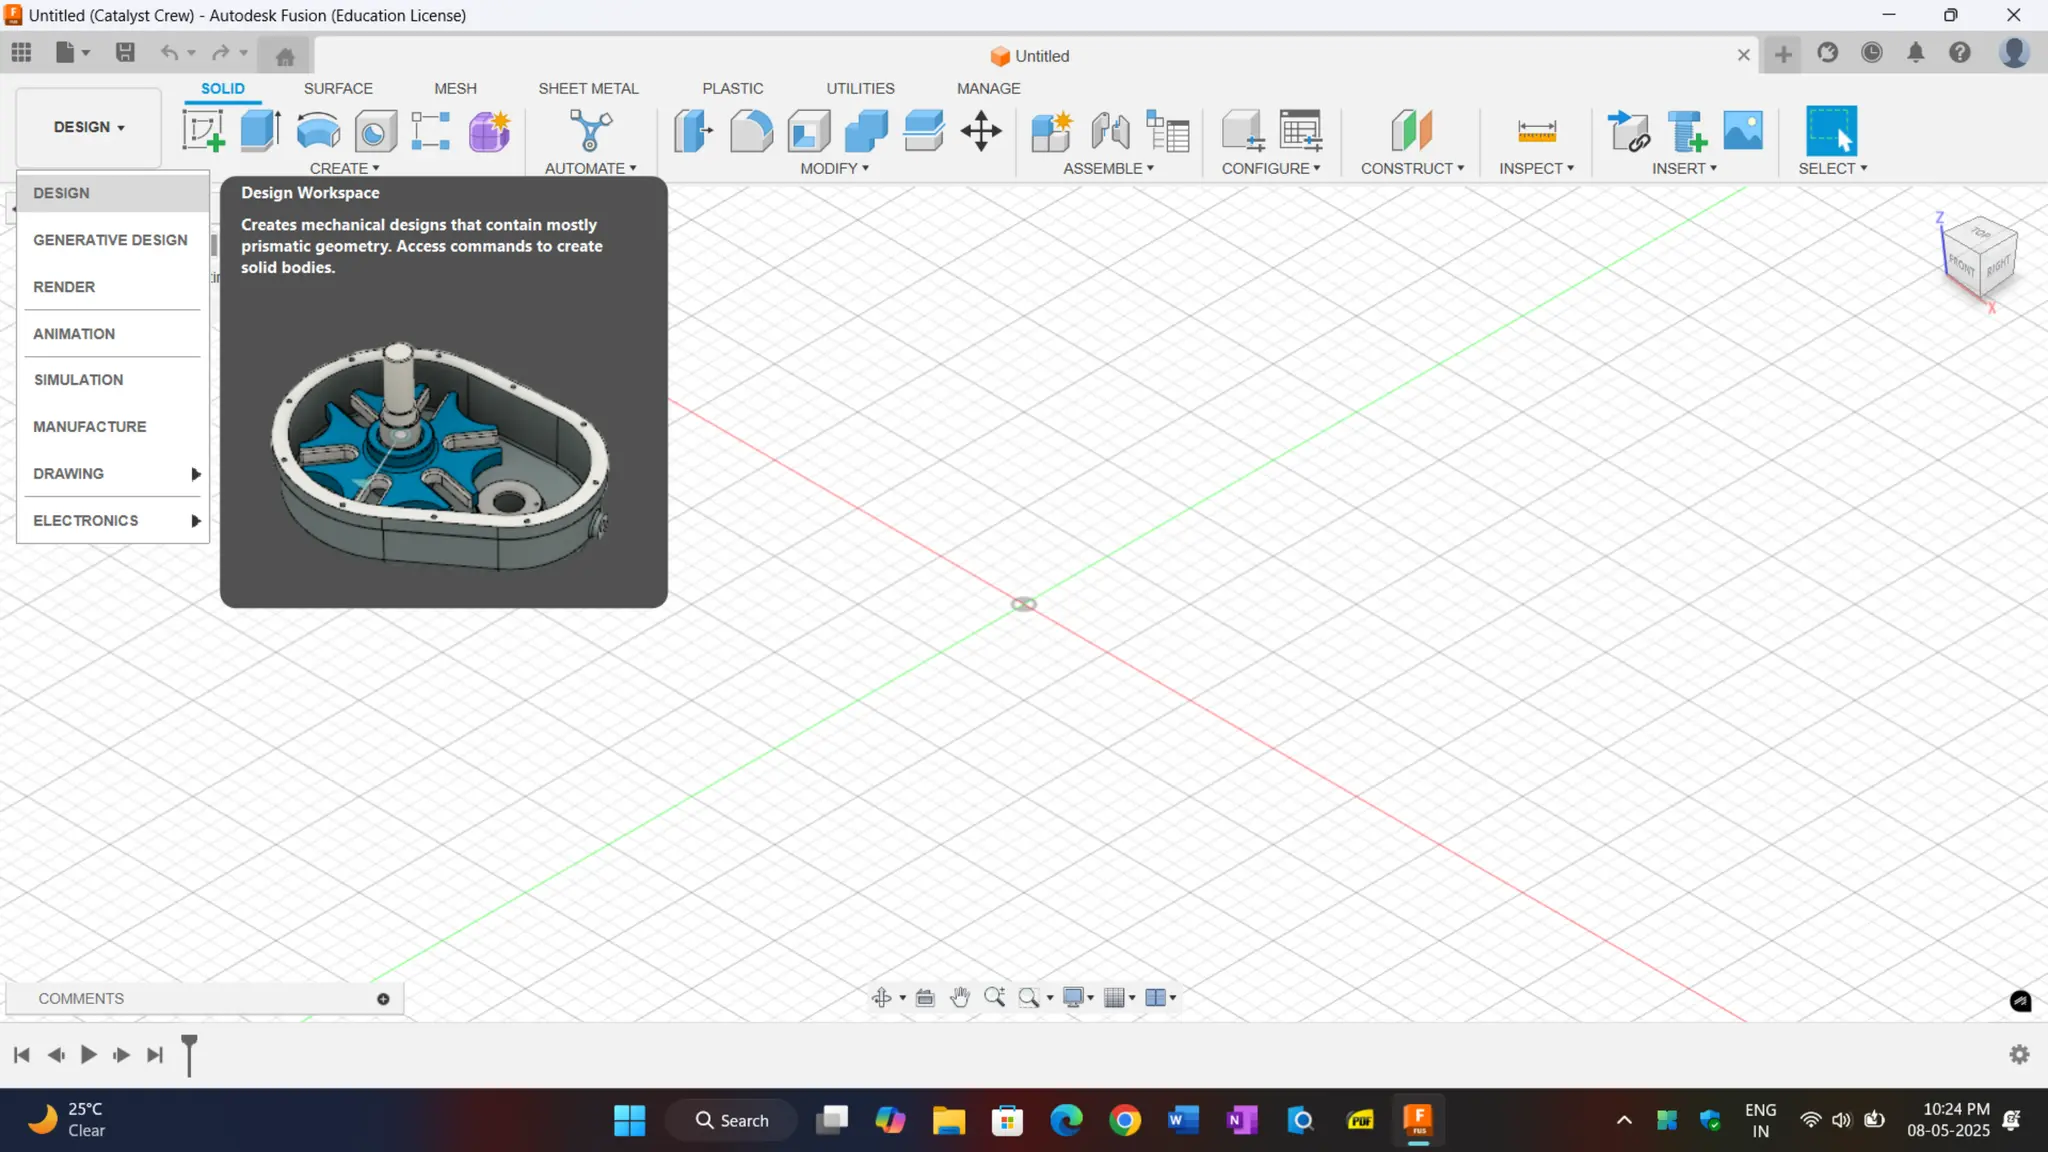Image resolution: width=2048 pixels, height=1152 pixels.
Task: Select the Revolve tool icon
Action: pos(318,131)
